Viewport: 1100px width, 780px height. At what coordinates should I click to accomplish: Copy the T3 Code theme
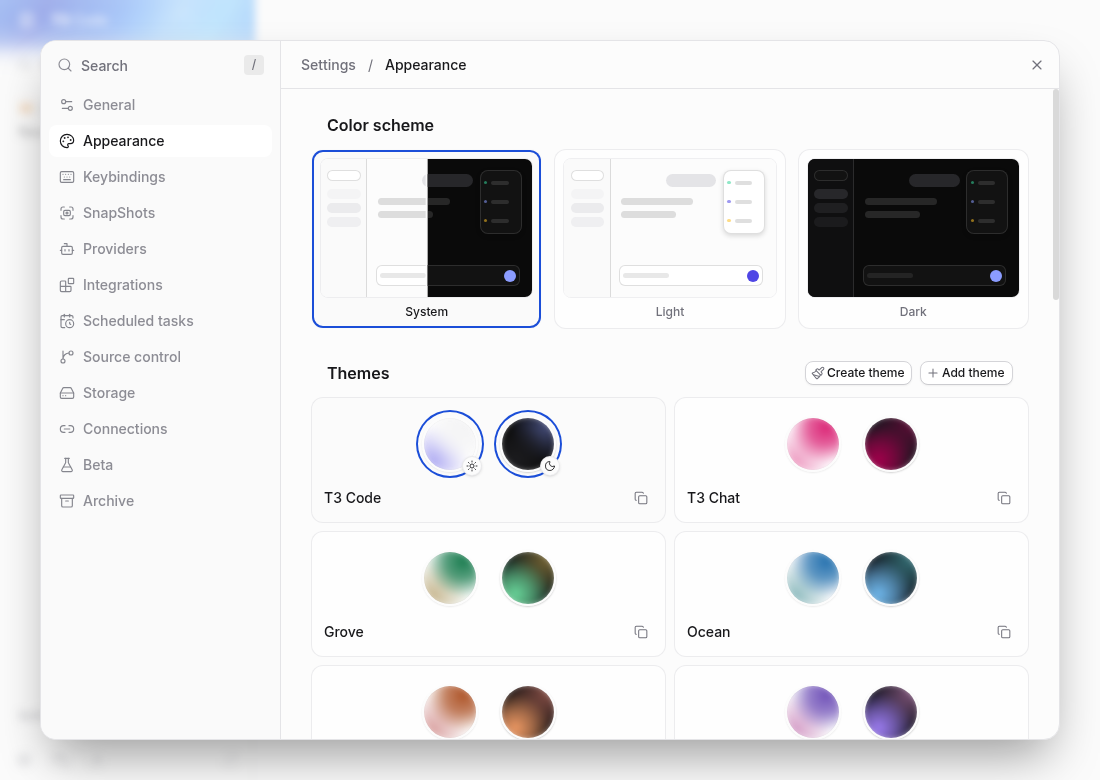641,498
